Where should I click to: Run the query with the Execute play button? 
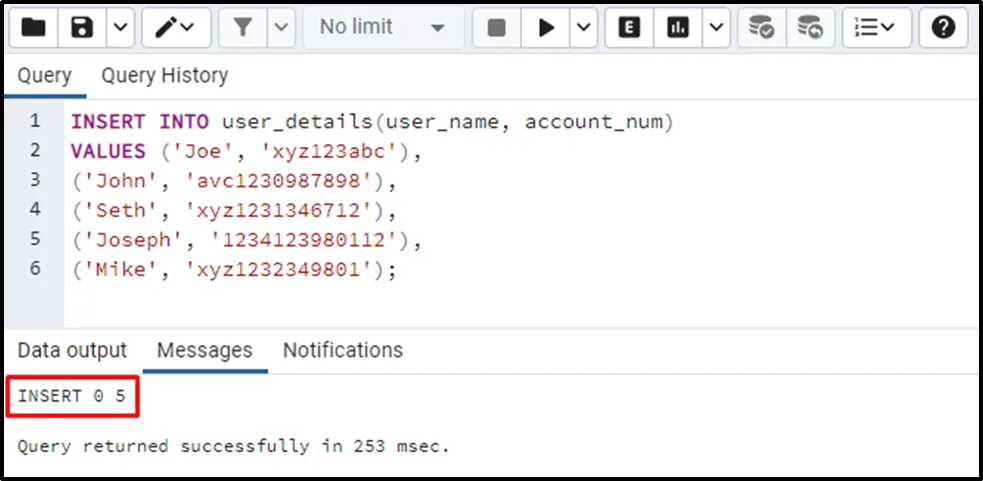click(x=546, y=28)
